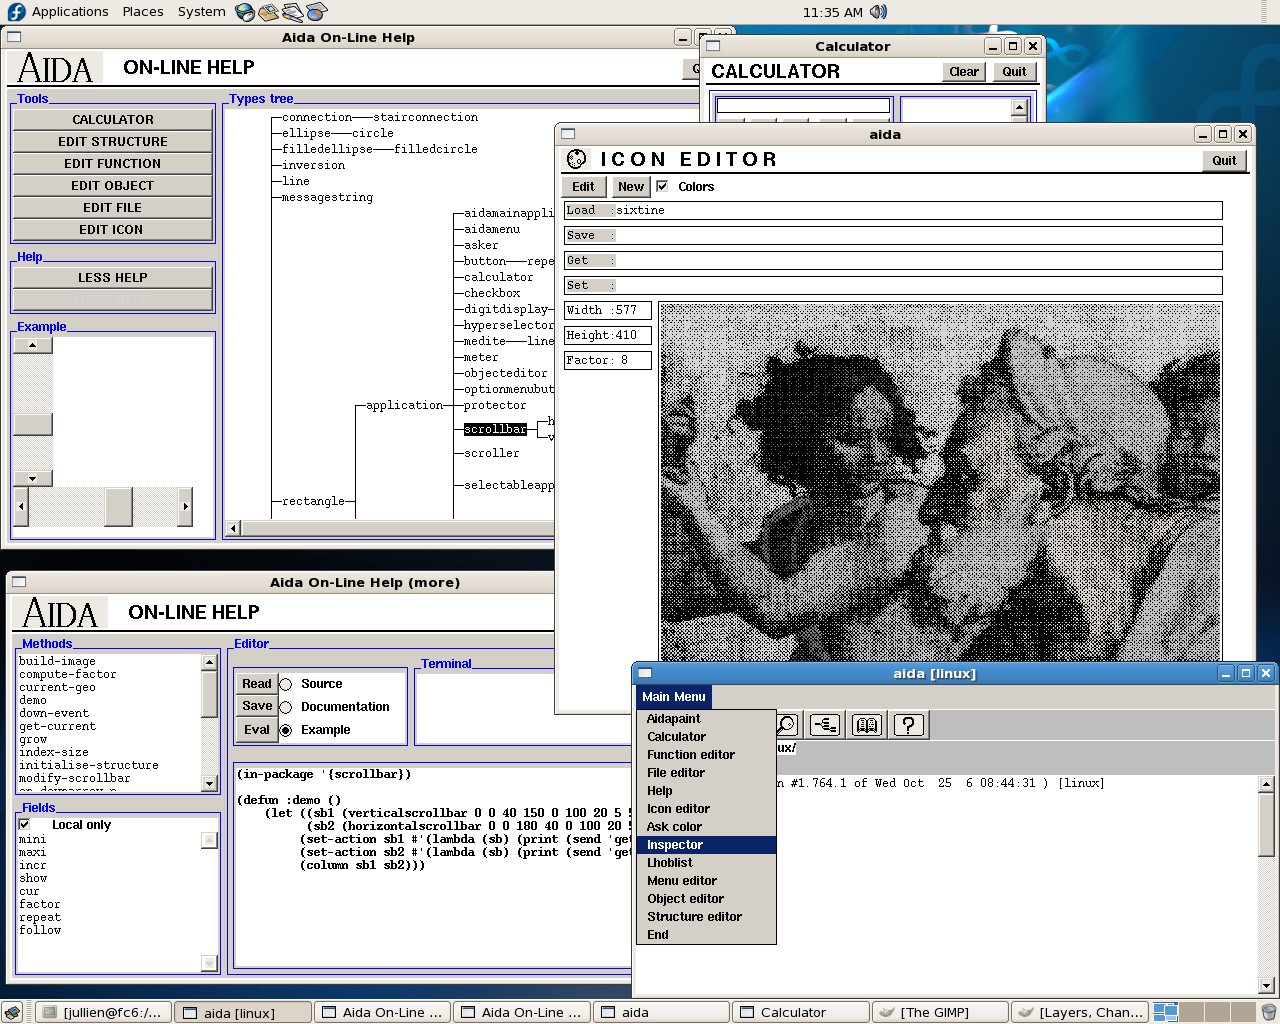Viewport: 1280px width, 1024px height.
Task: Click the tree structure icon in aida [linux] toolbar
Action: [x=825, y=724]
